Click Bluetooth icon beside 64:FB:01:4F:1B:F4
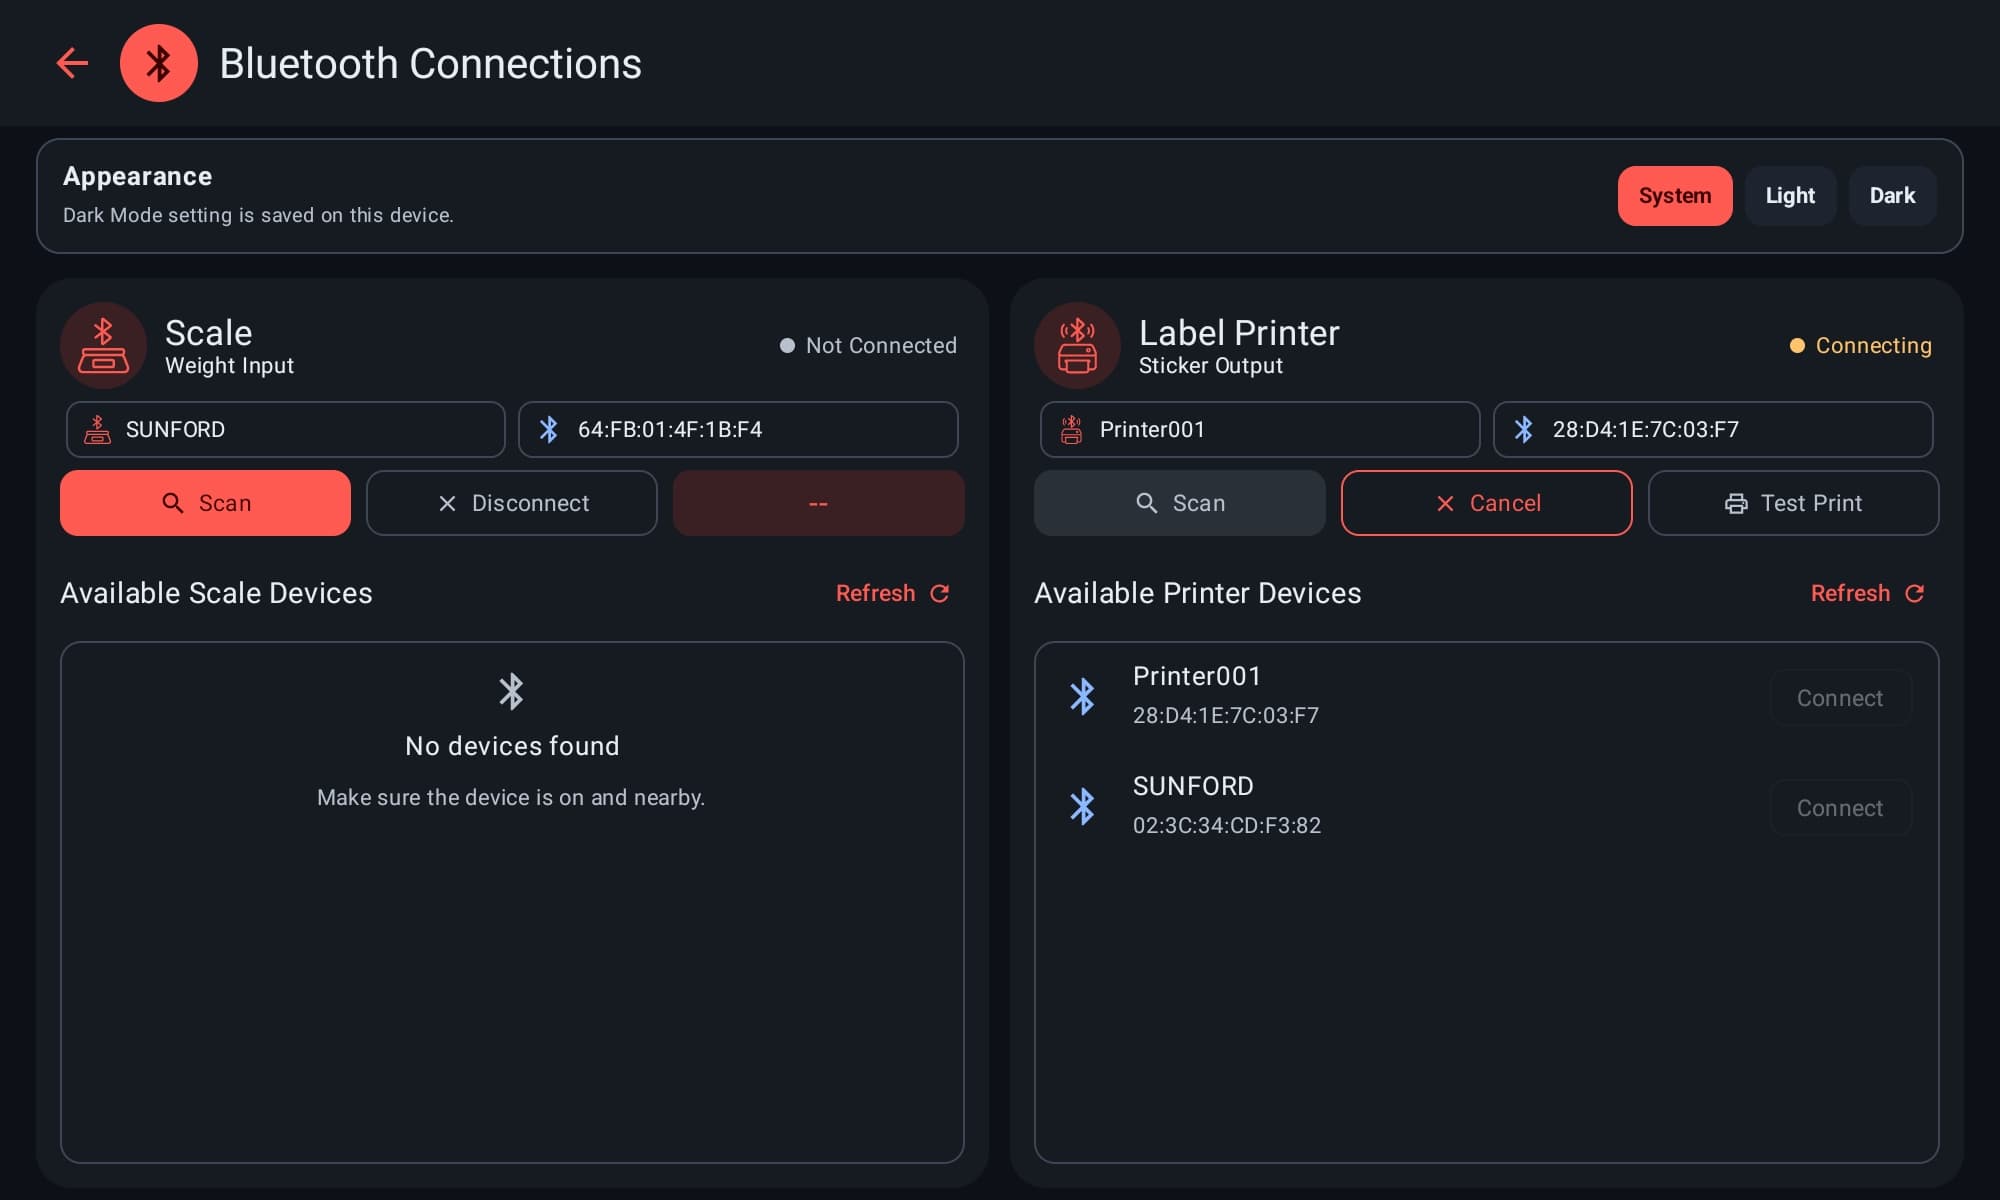The width and height of the screenshot is (2000, 1200). (x=549, y=429)
